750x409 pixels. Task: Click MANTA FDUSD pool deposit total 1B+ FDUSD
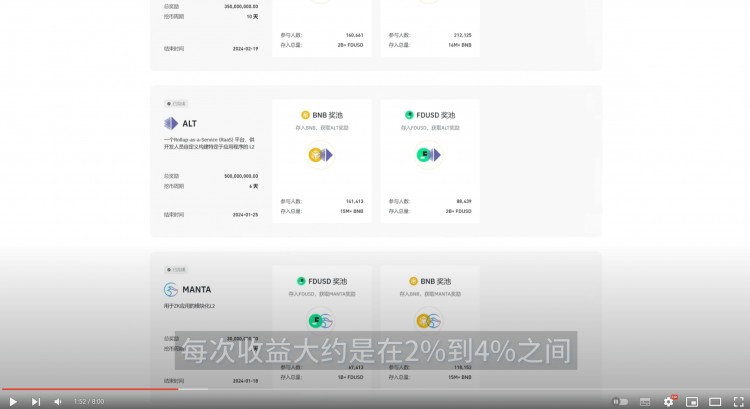[x=351, y=377]
